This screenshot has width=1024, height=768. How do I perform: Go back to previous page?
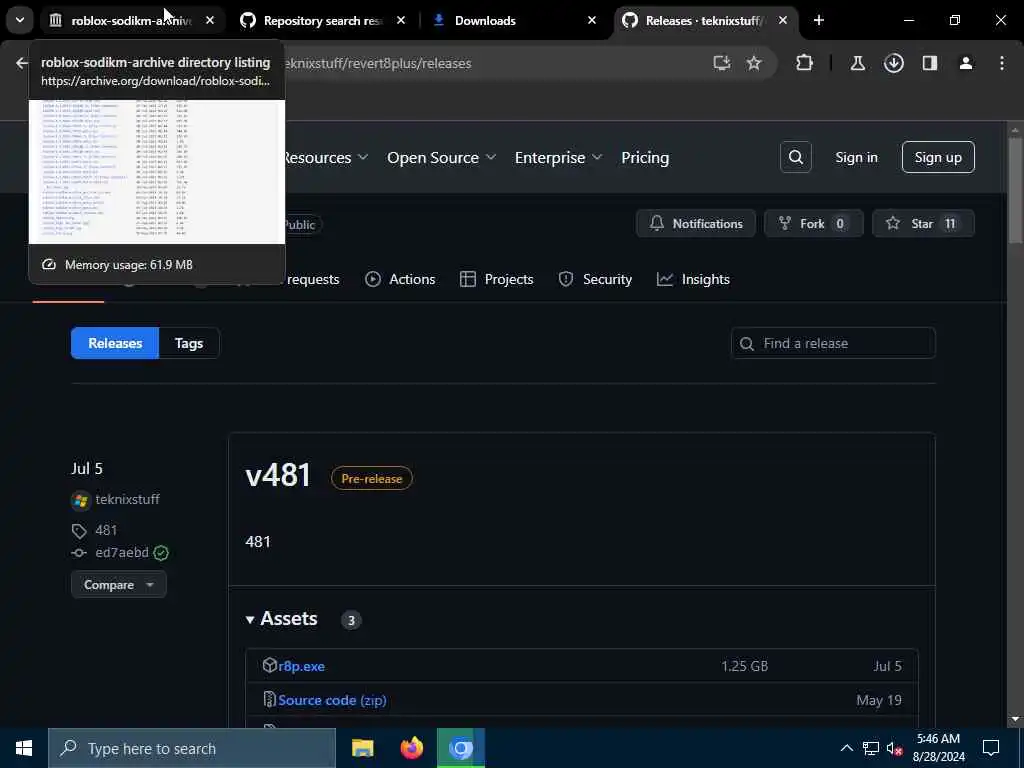click(x=22, y=63)
